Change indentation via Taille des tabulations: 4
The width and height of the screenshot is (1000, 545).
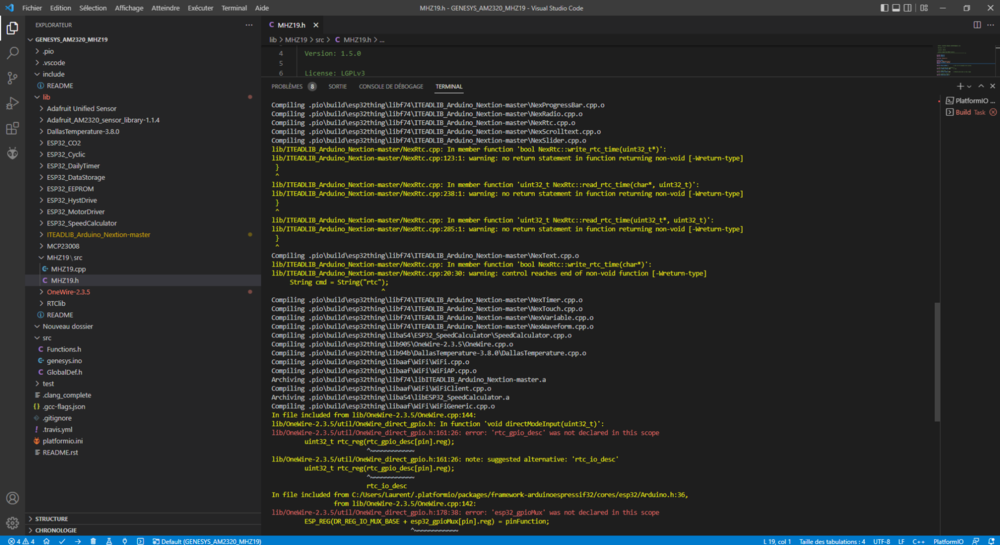click(x=832, y=541)
